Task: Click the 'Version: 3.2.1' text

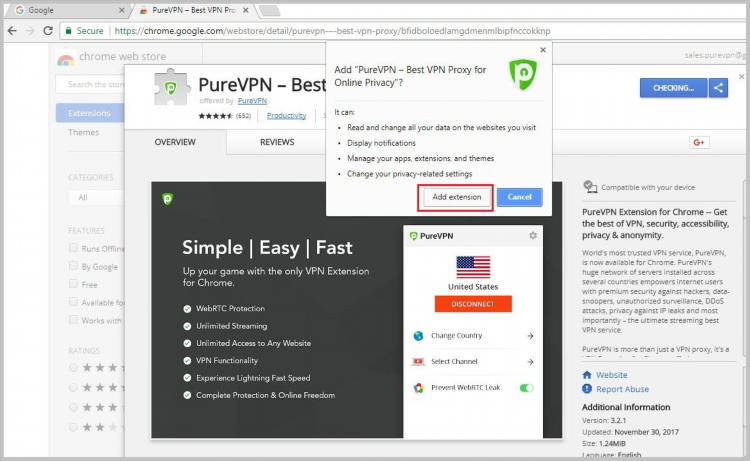Action: coord(604,420)
